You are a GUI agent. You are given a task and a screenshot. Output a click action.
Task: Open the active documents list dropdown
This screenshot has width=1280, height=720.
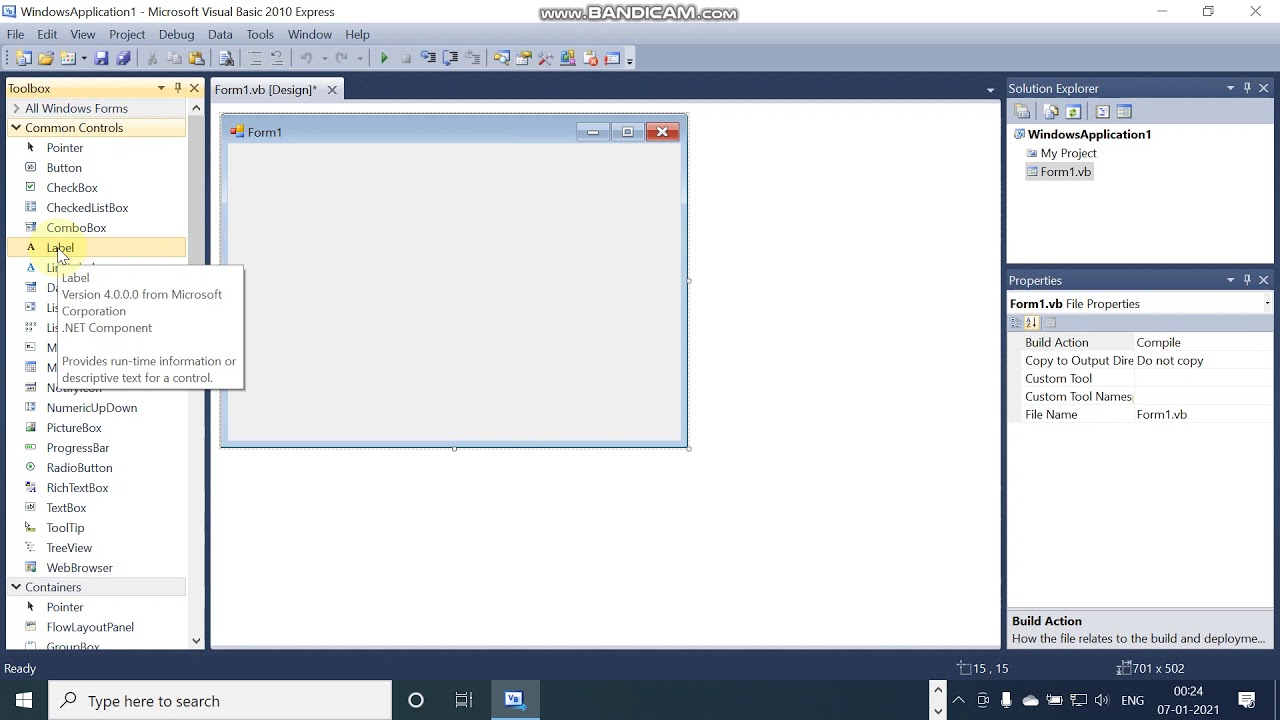990,90
